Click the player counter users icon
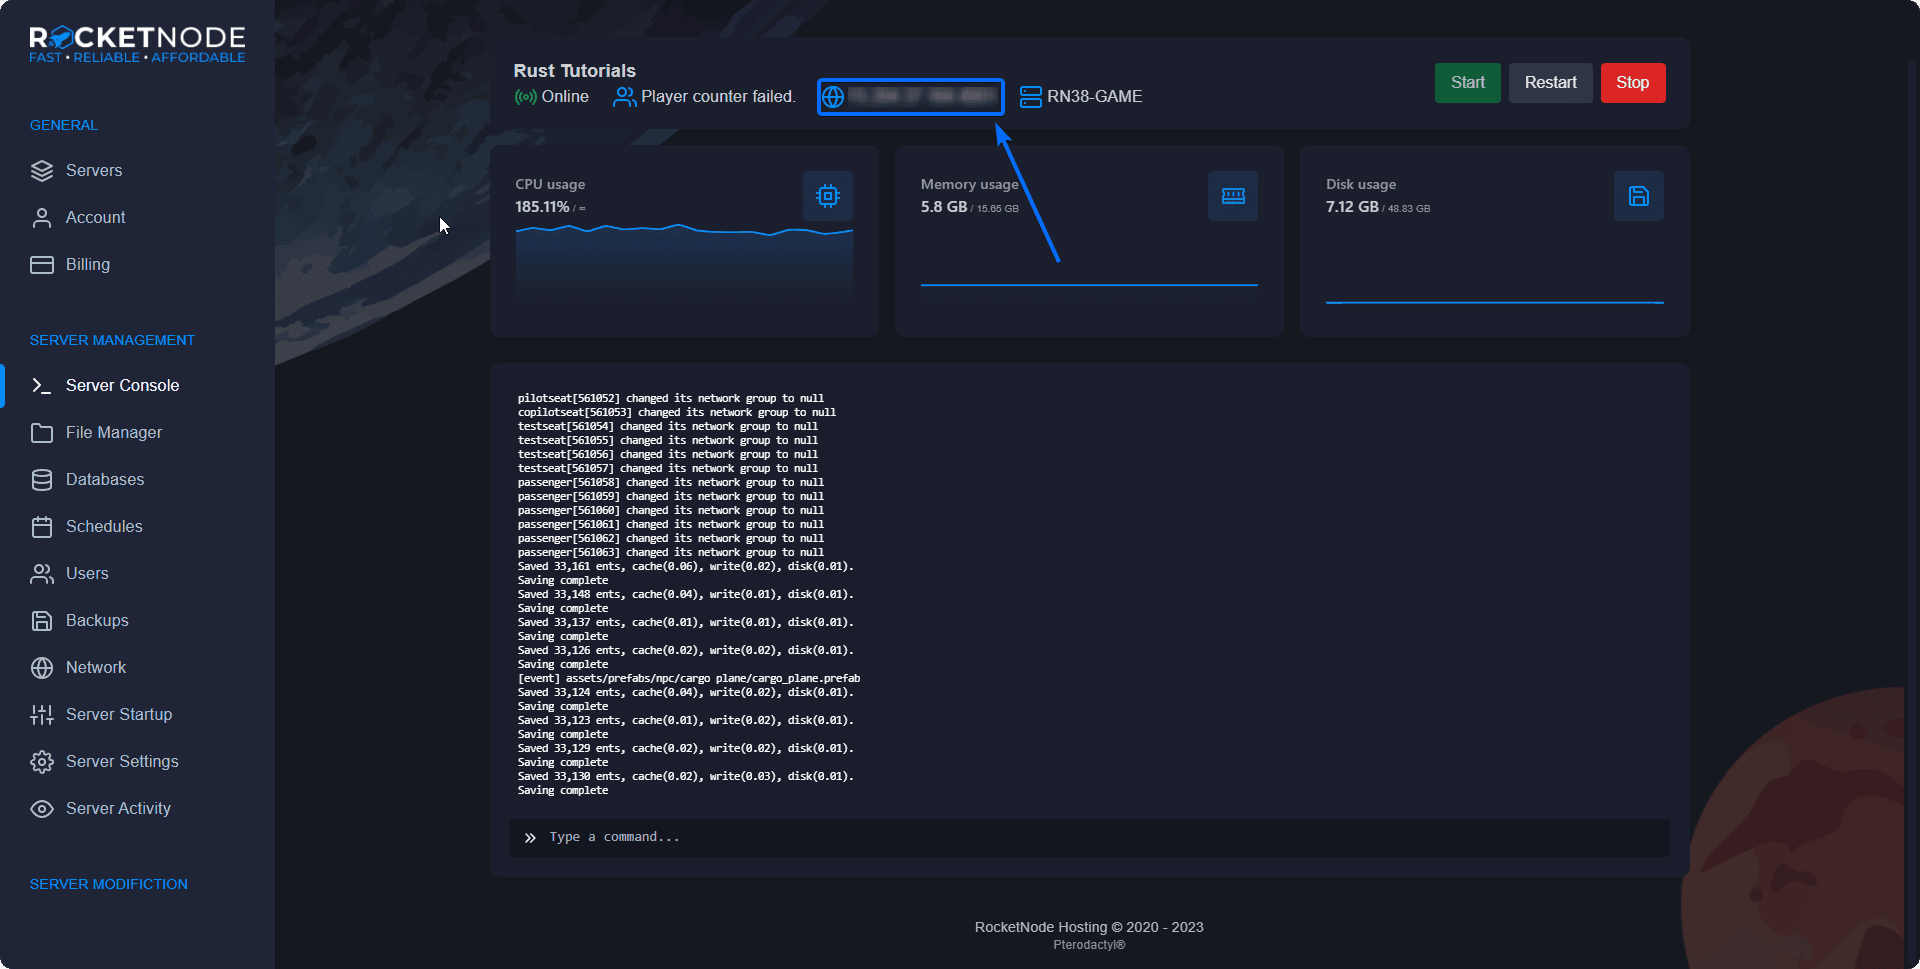The image size is (1920, 969). coord(624,97)
